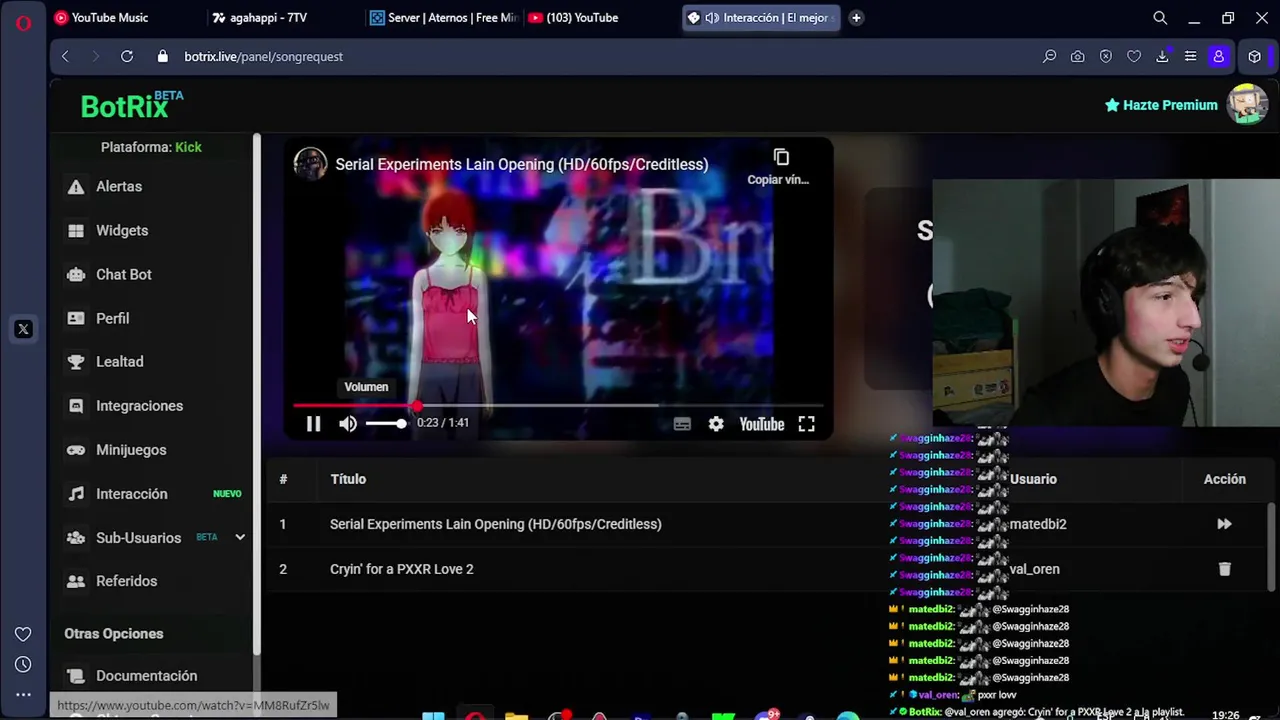
Task: Open a new browser tab
Action: (x=856, y=18)
